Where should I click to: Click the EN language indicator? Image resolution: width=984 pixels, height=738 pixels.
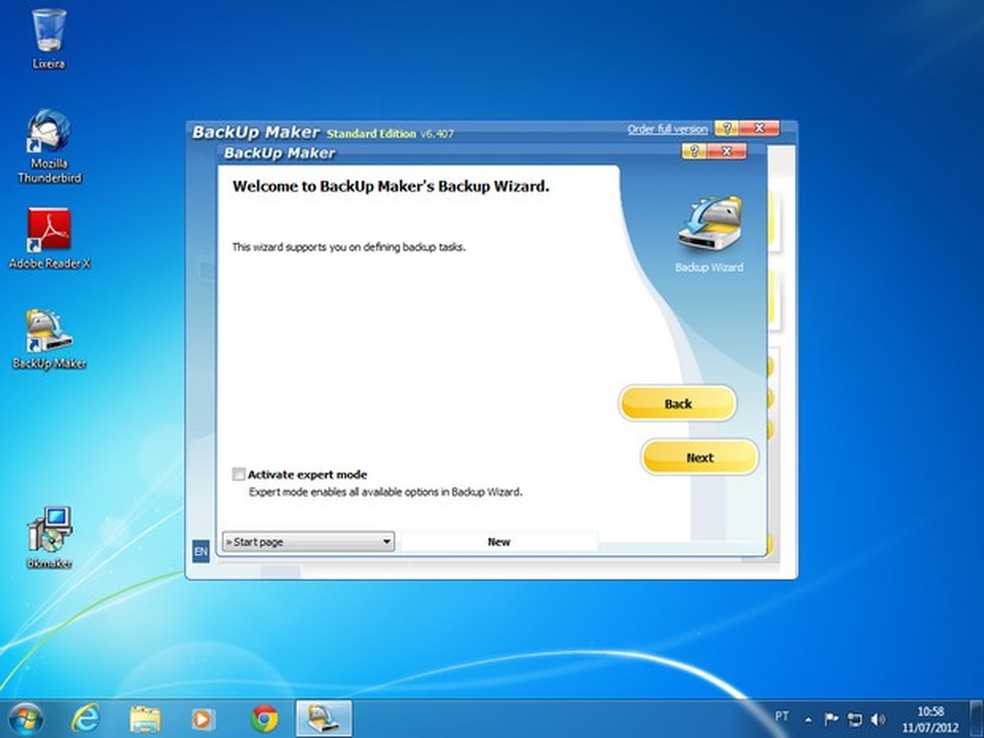(200, 551)
